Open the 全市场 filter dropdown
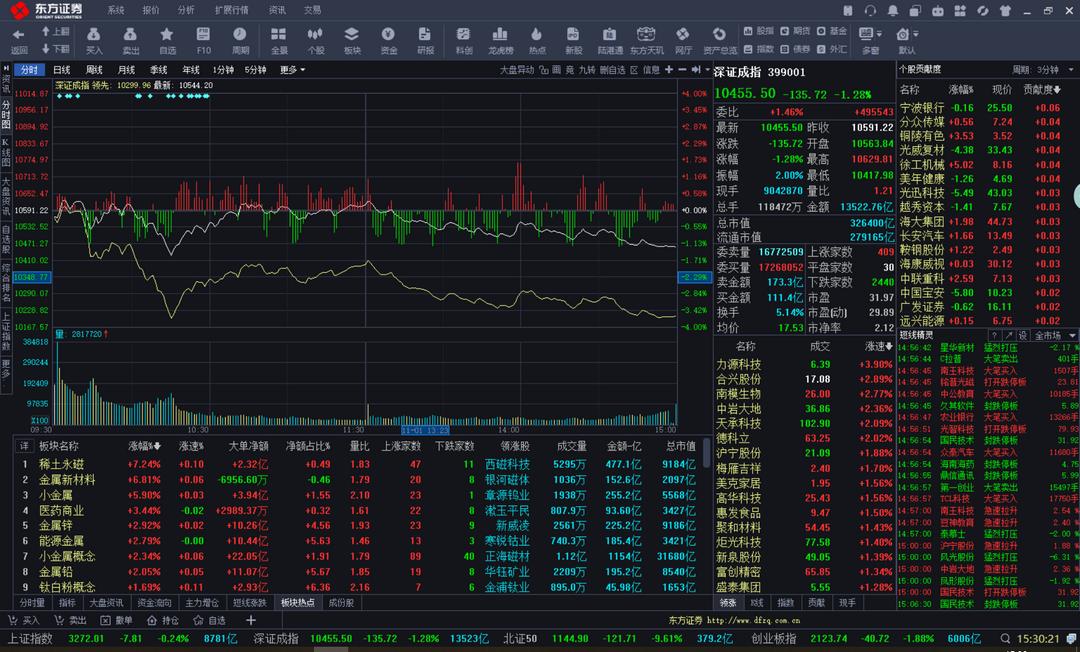Viewport: 1080px width, 652px height. point(1053,335)
